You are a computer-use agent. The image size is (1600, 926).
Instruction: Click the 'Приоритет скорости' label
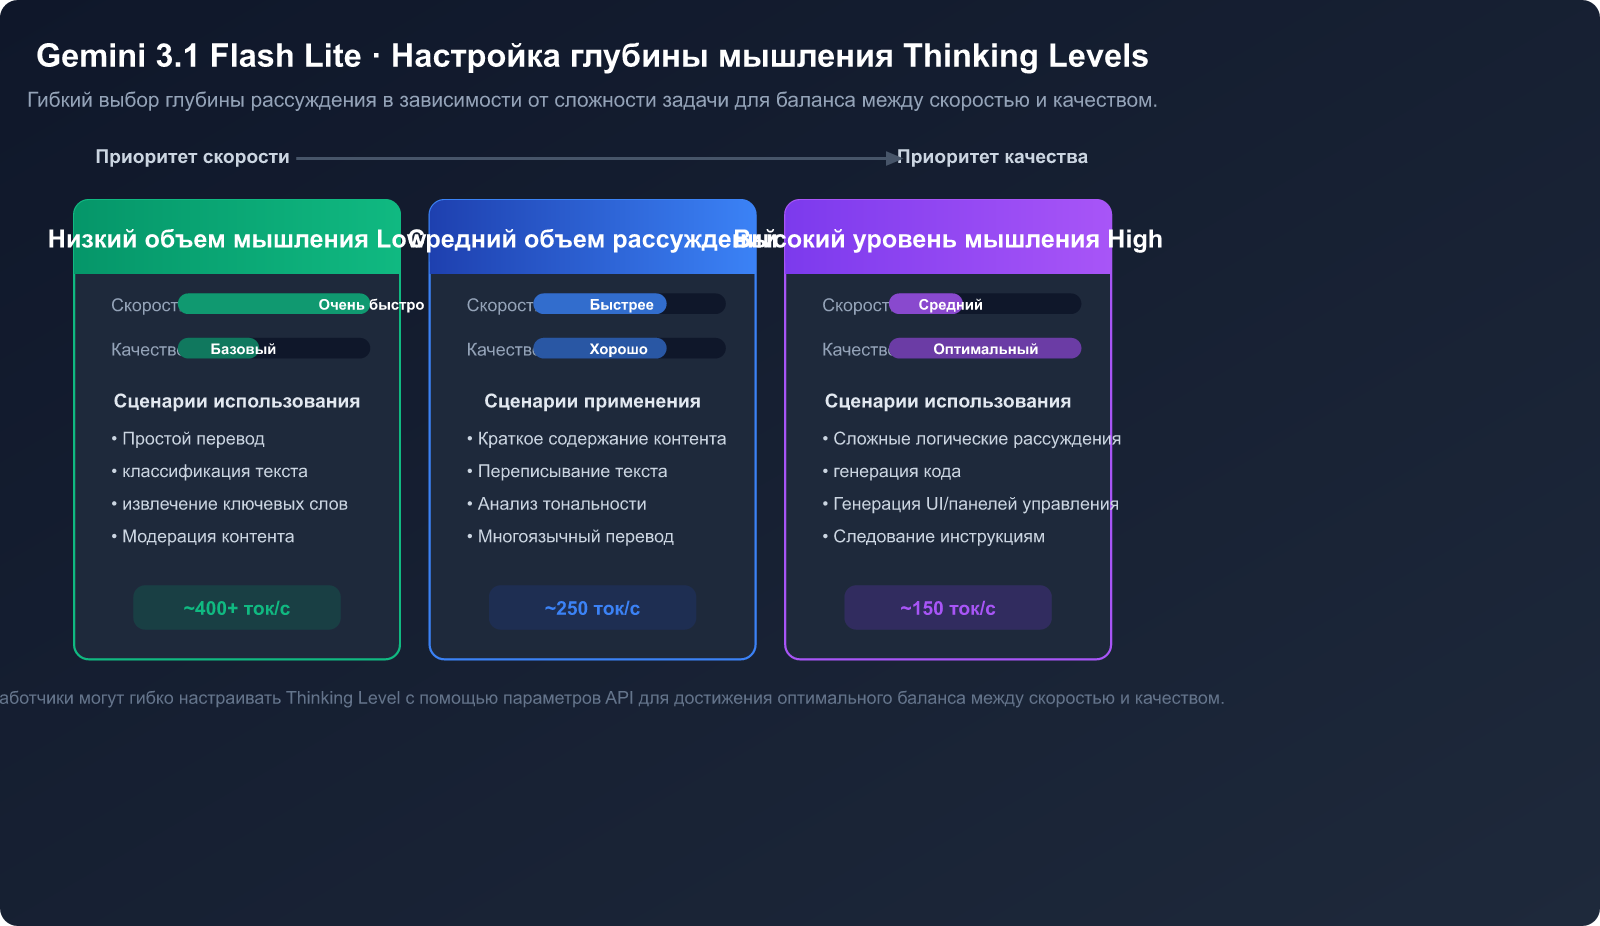192,157
